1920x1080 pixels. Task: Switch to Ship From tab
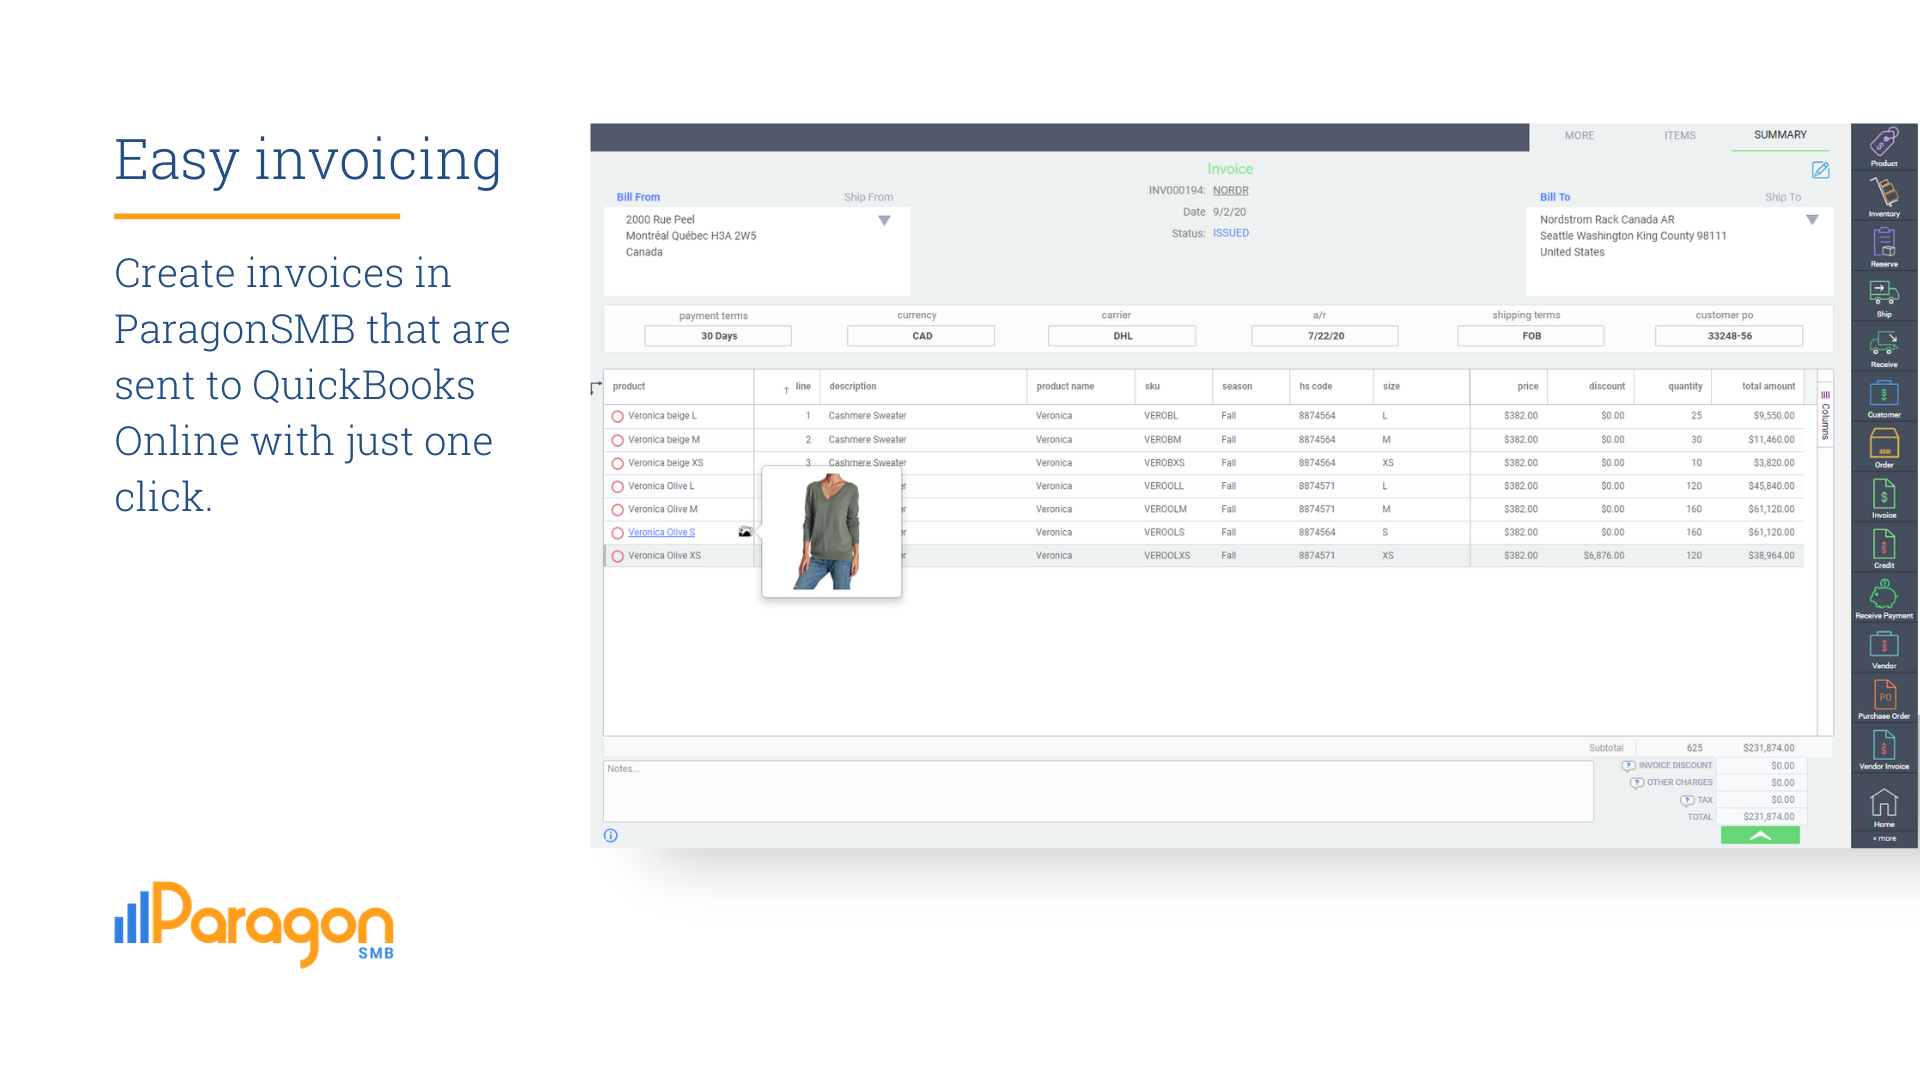click(868, 197)
